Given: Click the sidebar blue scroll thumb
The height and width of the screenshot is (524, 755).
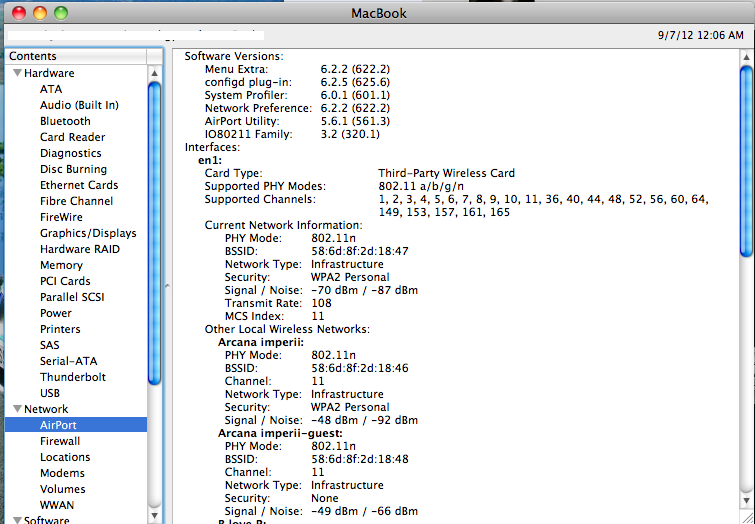Looking at the screenshot, I should 155,234.
